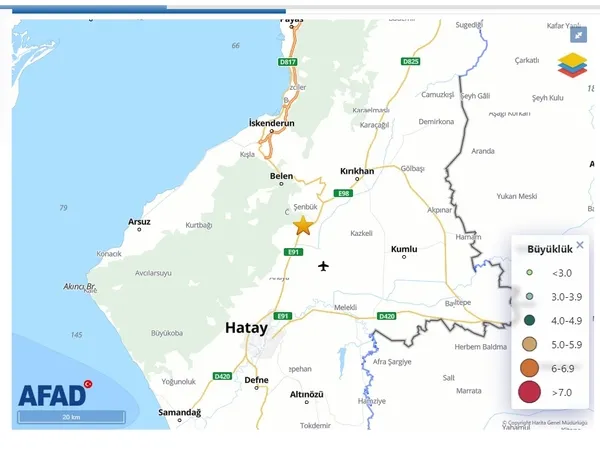Click the Karaçağıl village label

[374, 125]
